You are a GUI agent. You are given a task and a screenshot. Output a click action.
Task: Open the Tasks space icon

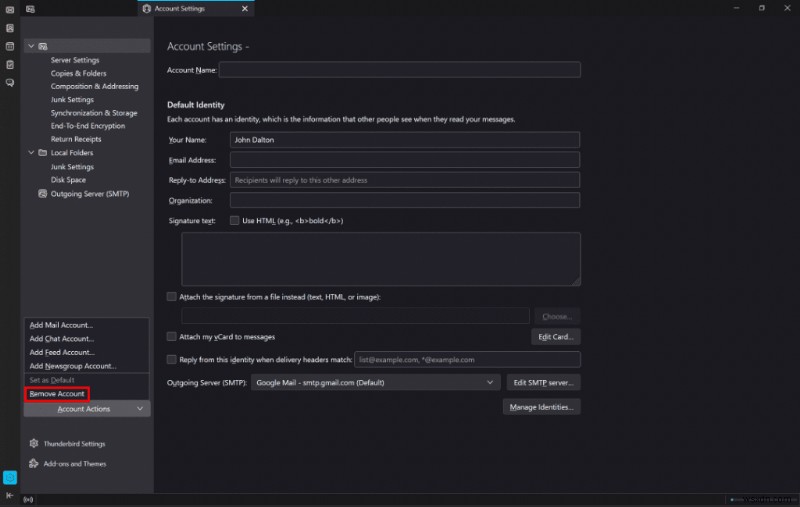pyautogui.click(x=10, y=65)
